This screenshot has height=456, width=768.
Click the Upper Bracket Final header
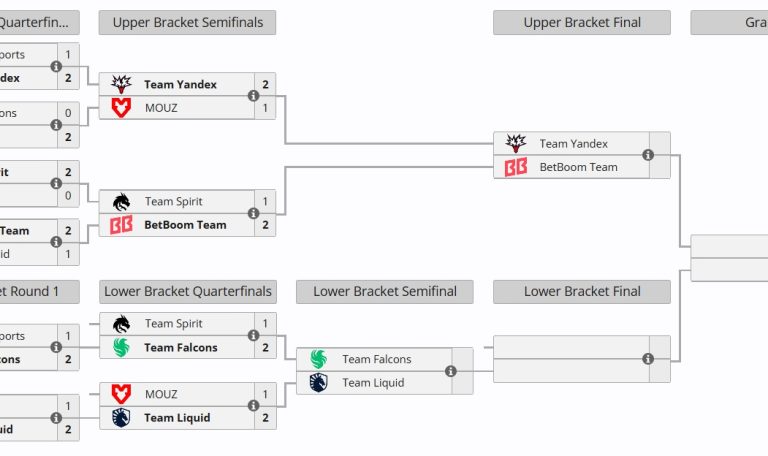582,23
